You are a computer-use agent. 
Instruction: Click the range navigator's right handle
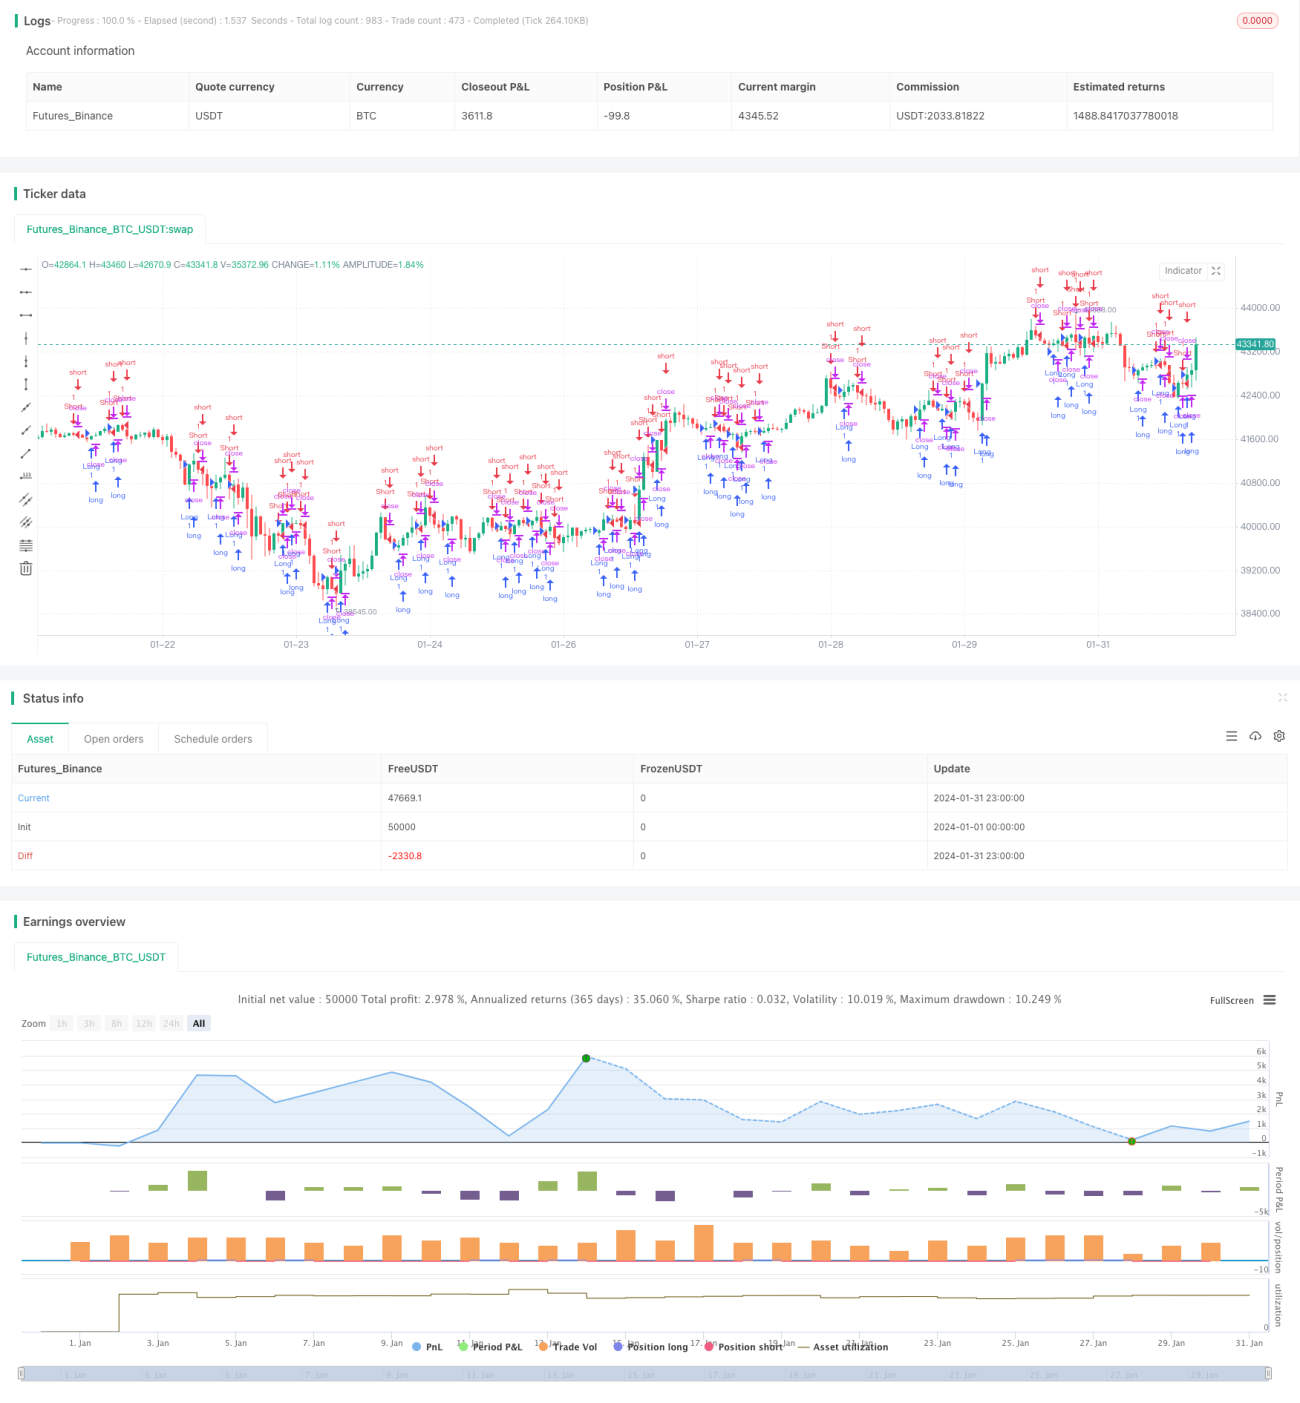(x=1268, y=1374)
